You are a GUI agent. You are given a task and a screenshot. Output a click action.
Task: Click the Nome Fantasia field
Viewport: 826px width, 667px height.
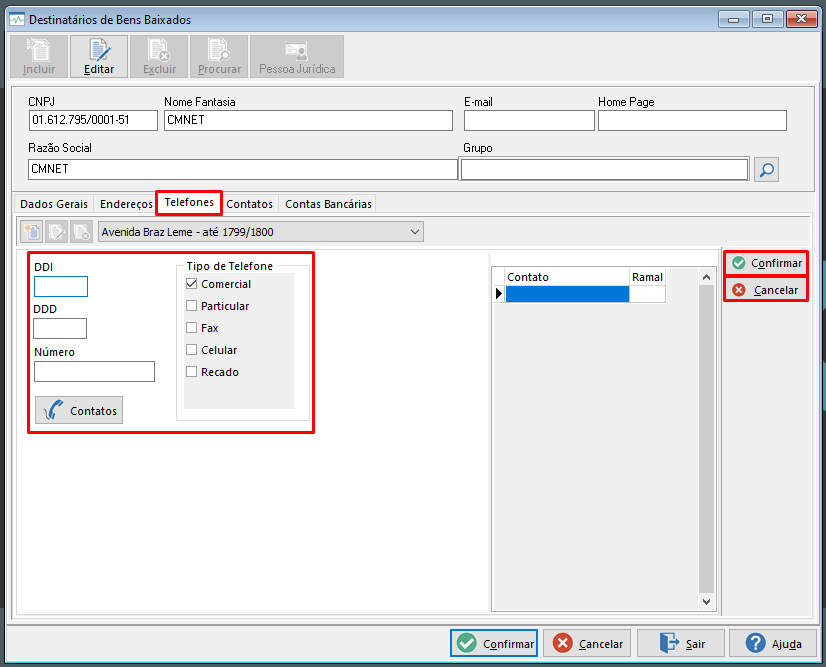click(x=308, y=120)
